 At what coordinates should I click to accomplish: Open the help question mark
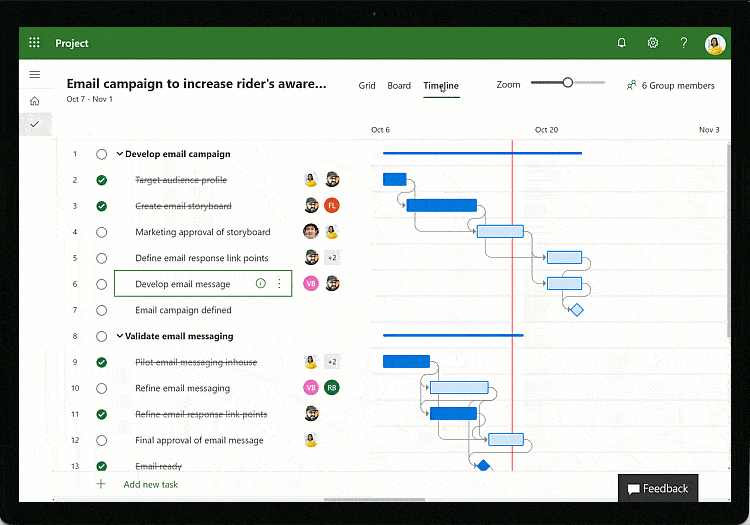684,43
